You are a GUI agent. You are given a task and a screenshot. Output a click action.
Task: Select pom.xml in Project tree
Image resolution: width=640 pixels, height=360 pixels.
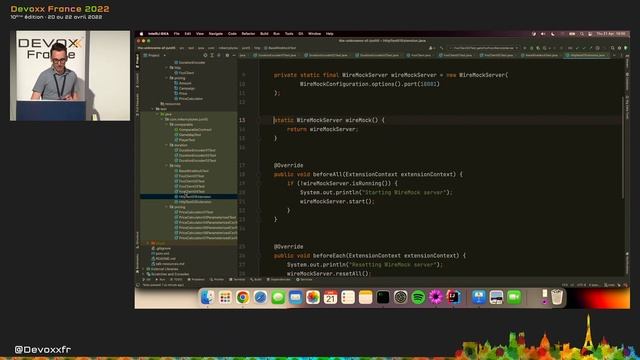click(160, 253)
